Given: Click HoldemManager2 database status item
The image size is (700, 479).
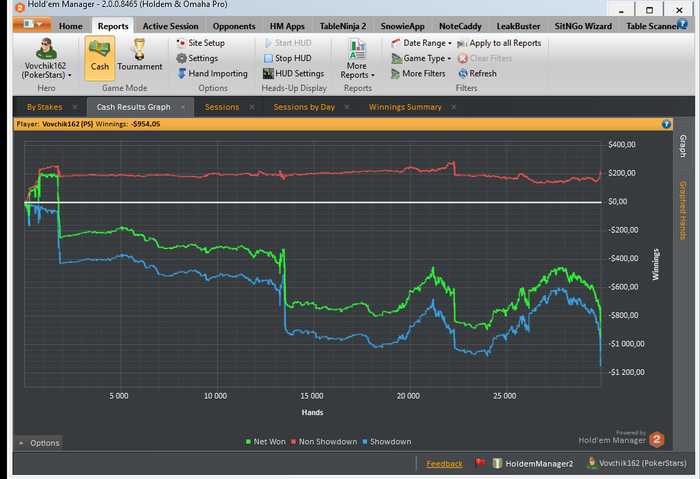Looking at the screenshot, I should coord(533,463).
